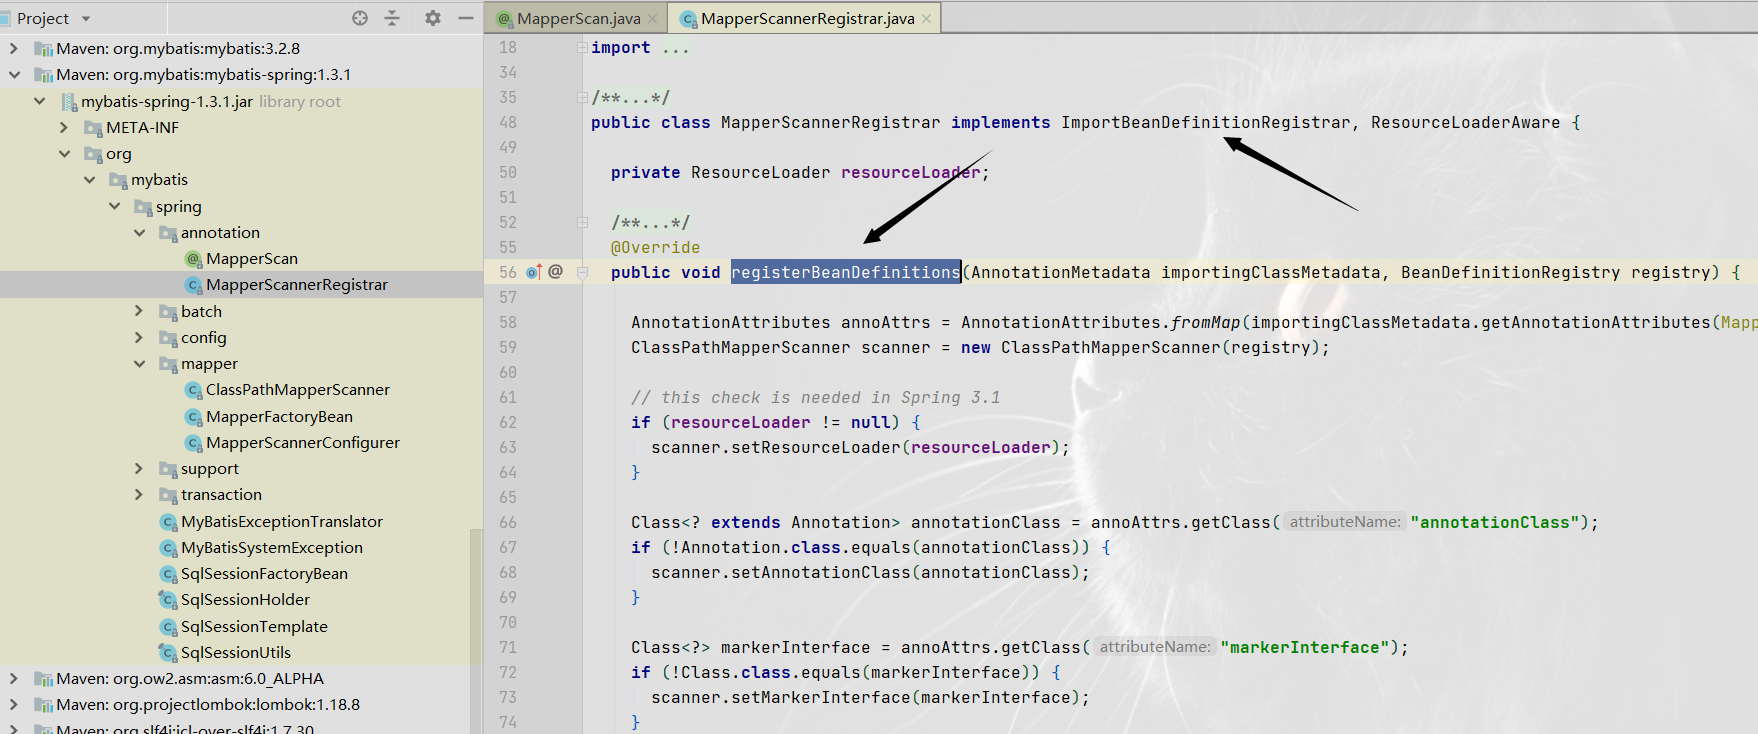Click ImportBeanDefinitionRegistrar interface name in code

coord(1205,122)
